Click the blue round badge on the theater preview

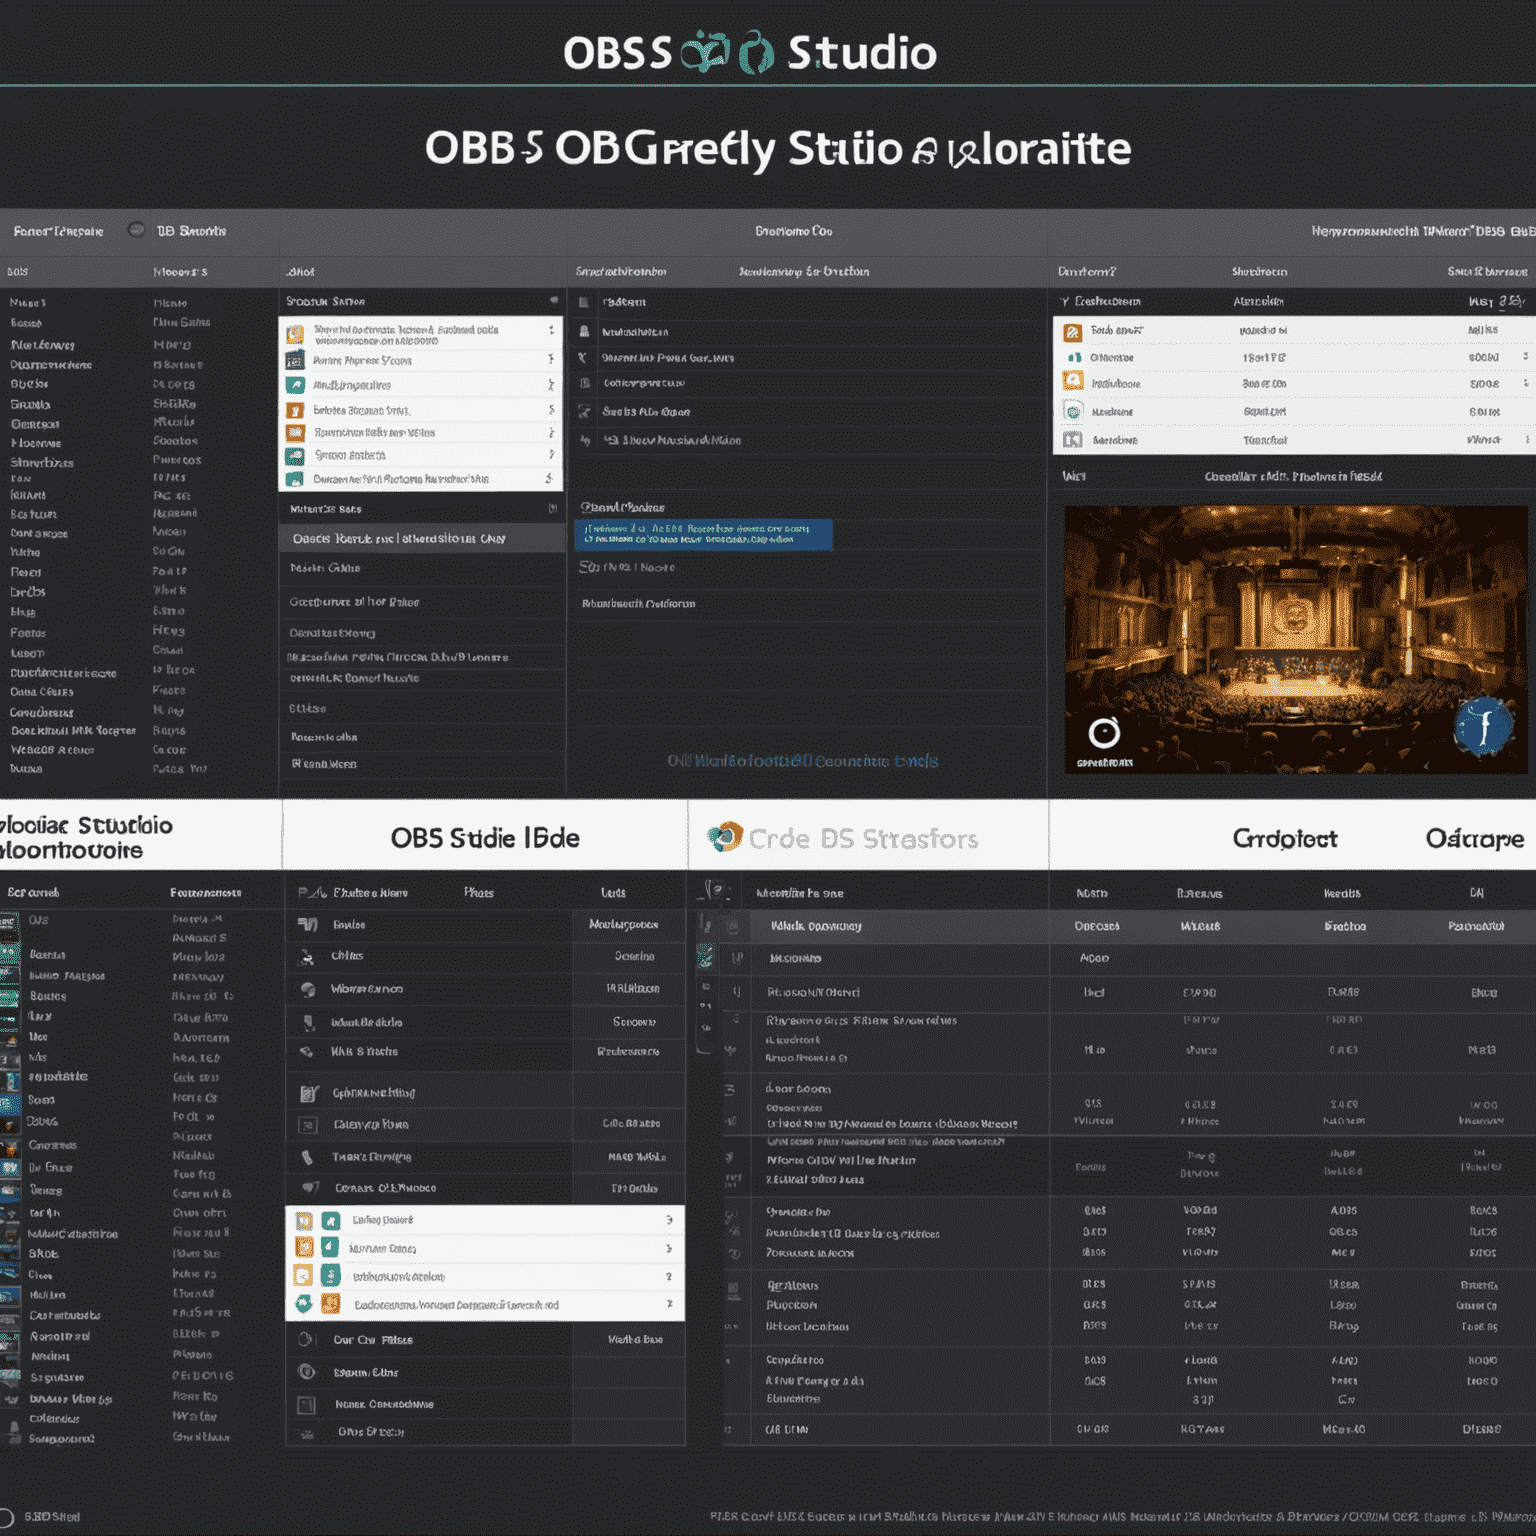click(1484, 727)
